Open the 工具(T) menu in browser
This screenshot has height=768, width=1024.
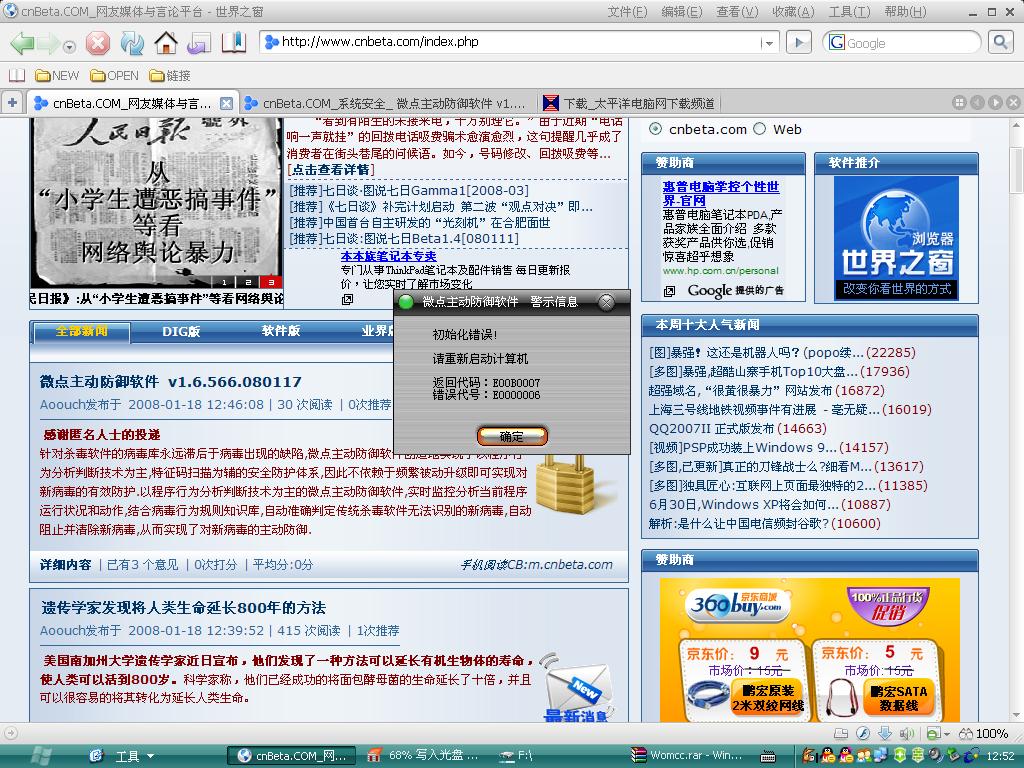850,11
